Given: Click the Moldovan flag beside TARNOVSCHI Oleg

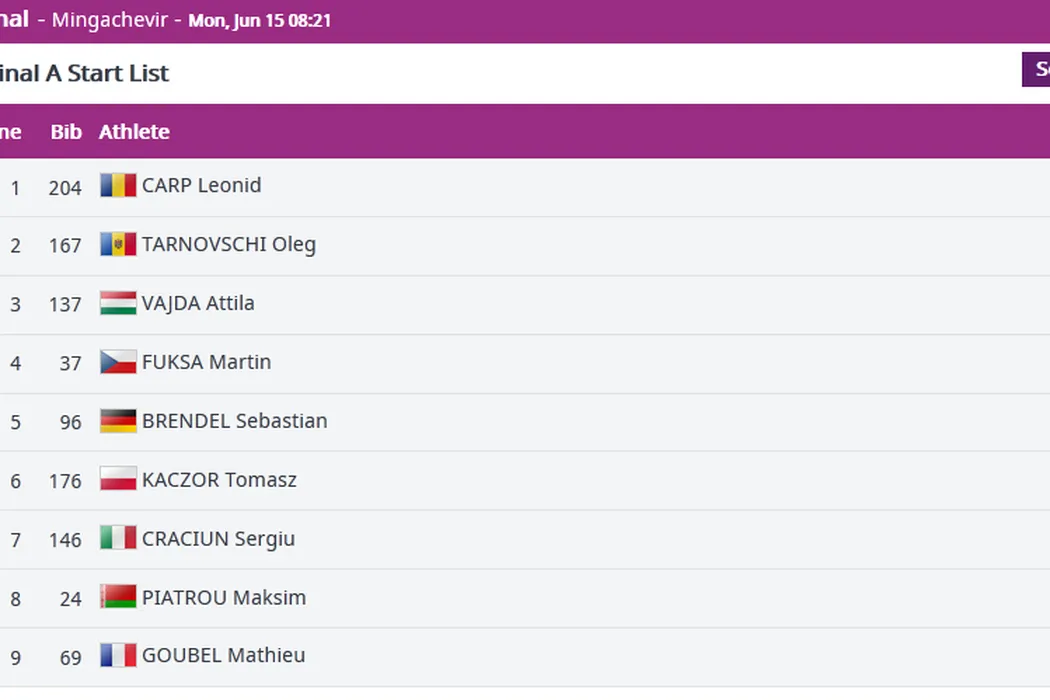Looking at the screenshot, I should coord(118,244).
